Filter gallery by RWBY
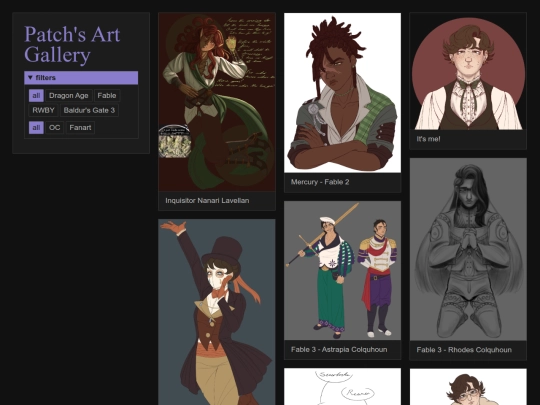The image size is (540, 405). pyautogui.click(x=43, y=111)
